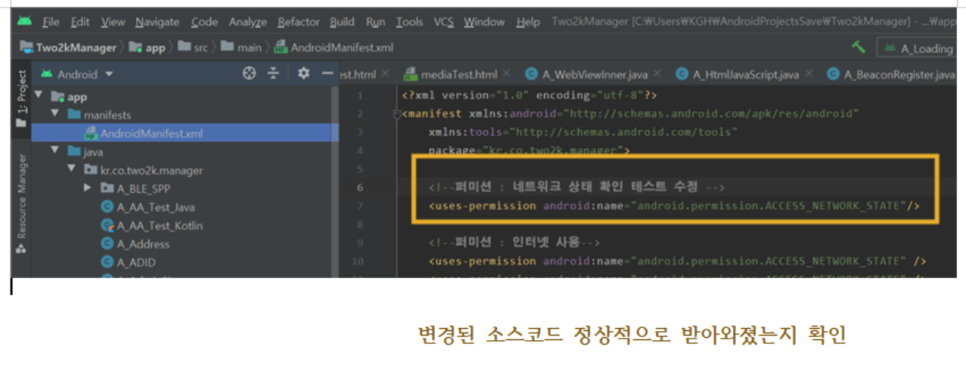Open the Analyze menu
966x365 pixels.
tap(248, 22)
